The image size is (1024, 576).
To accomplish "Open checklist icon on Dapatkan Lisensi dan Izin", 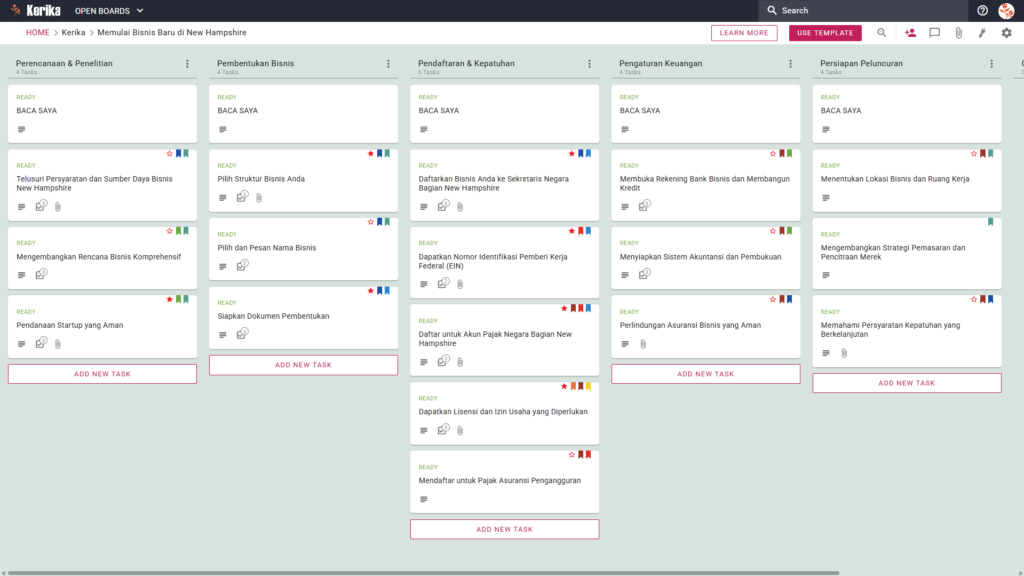I will tap(443, 430).
